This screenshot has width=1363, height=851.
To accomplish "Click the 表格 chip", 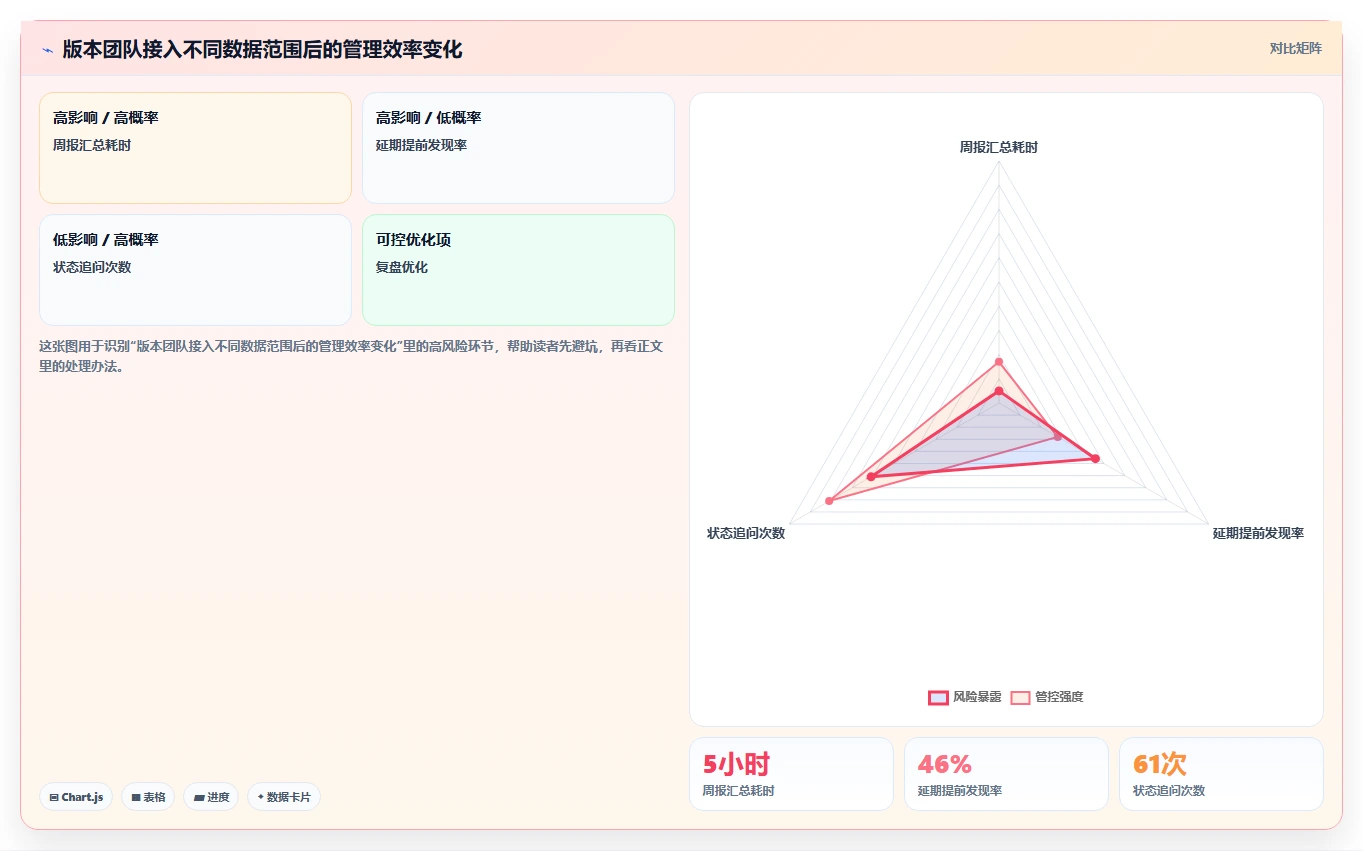I will pyautogui.click(x=148, y=797).
